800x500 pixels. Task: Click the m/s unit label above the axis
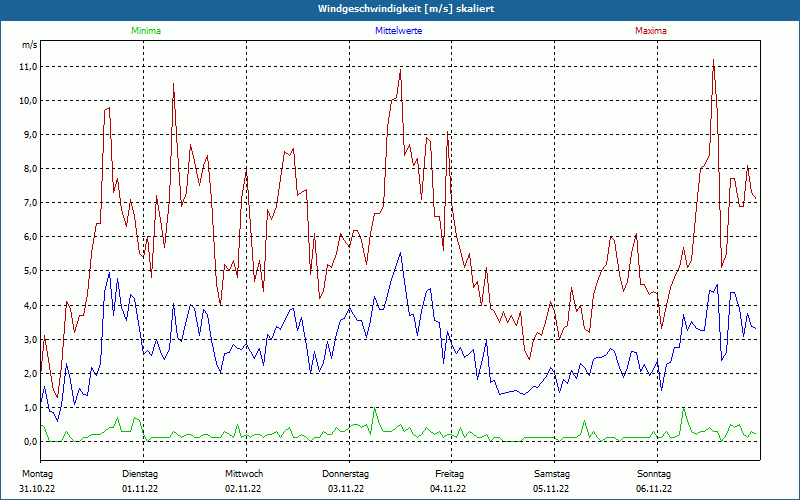(x=30, y=45)
